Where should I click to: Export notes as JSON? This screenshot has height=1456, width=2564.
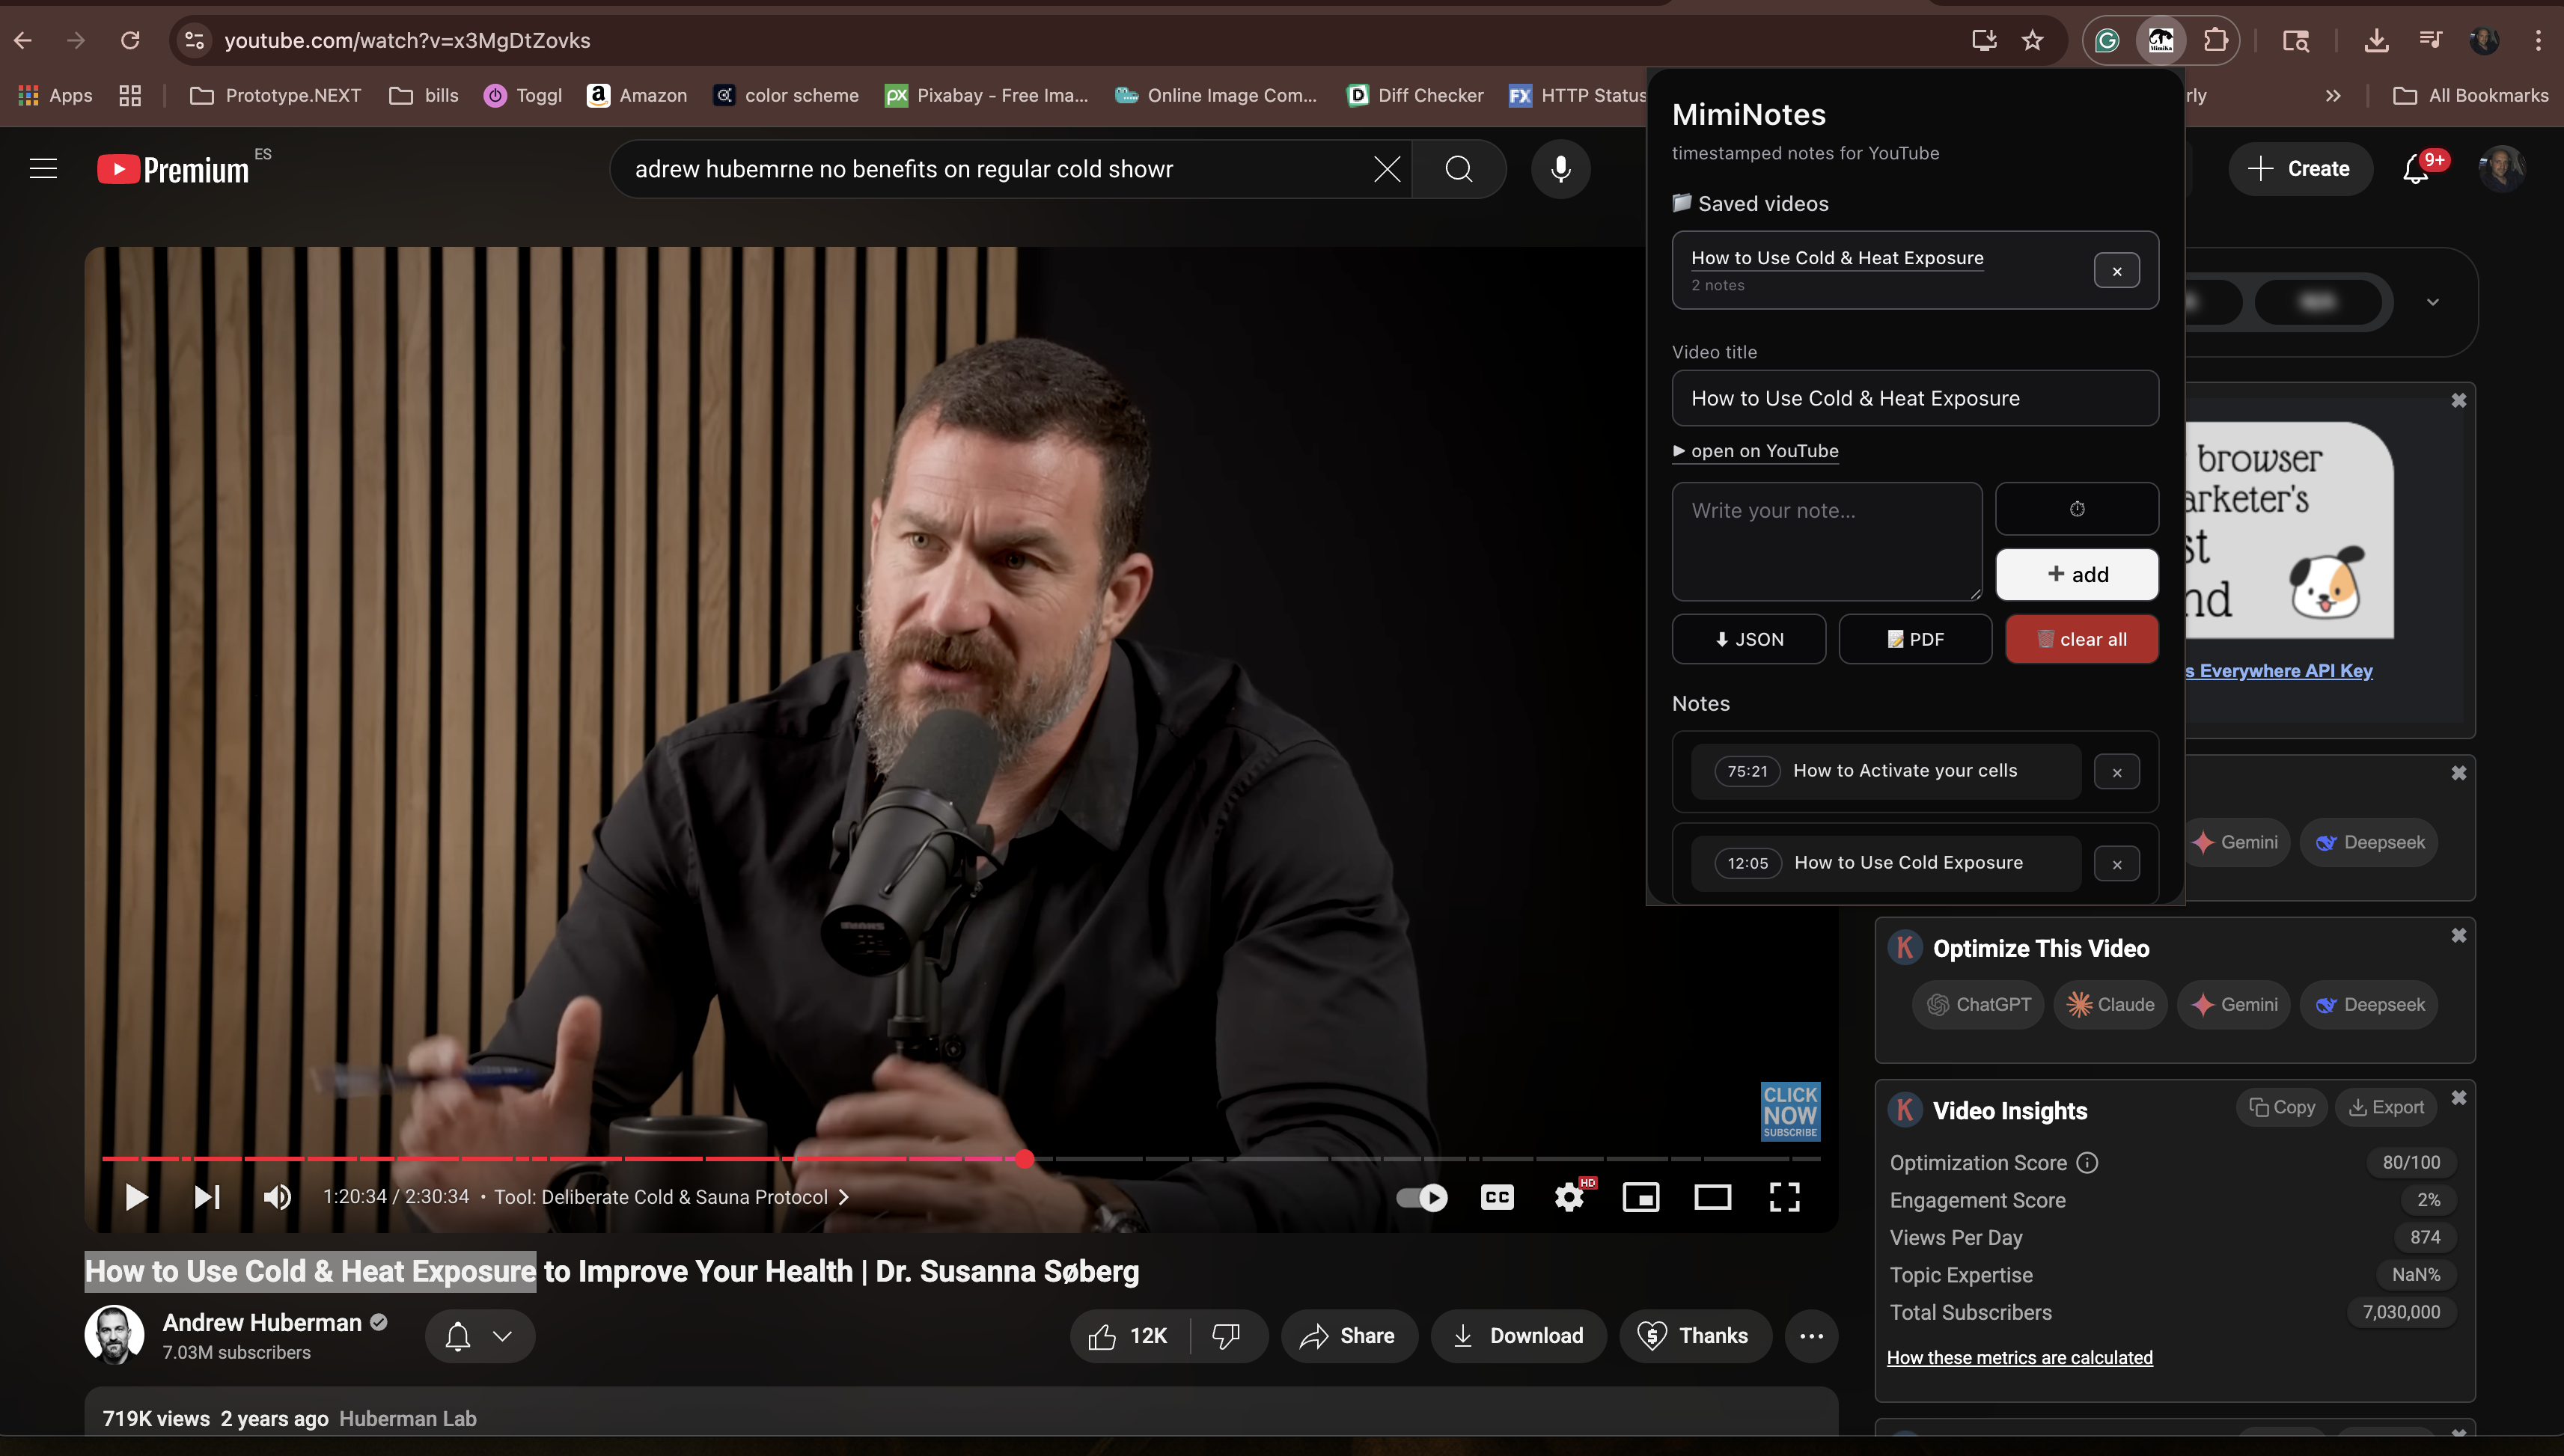click(1749, 639)
